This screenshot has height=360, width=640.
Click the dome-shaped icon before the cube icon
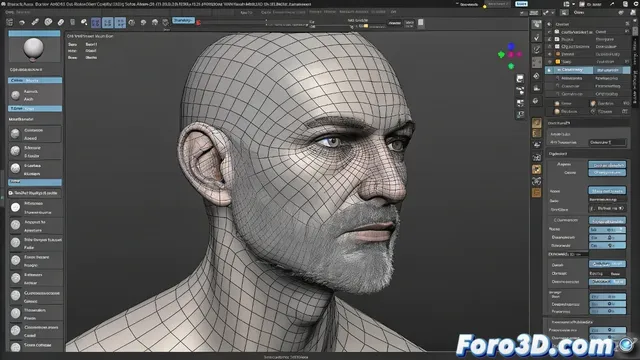(155, 22)
